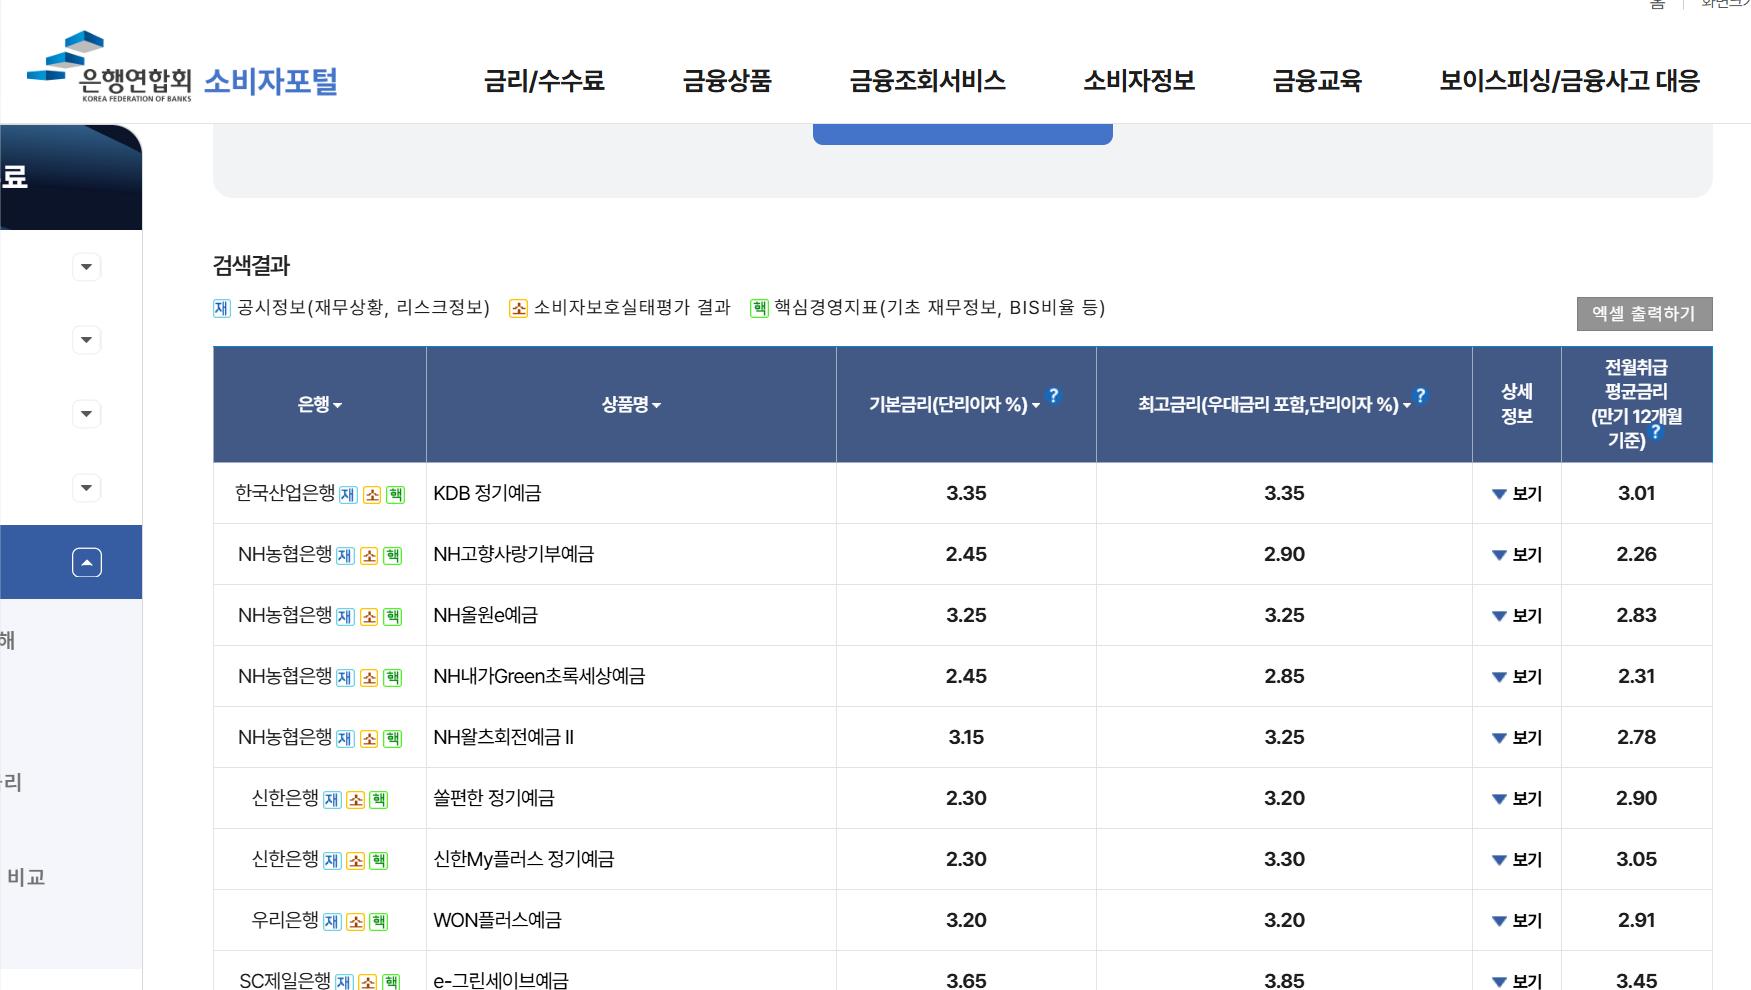
Task: Open 재 disclosure badge for NH고향사랑기부예금 row
Action: (x=345, y=556)
